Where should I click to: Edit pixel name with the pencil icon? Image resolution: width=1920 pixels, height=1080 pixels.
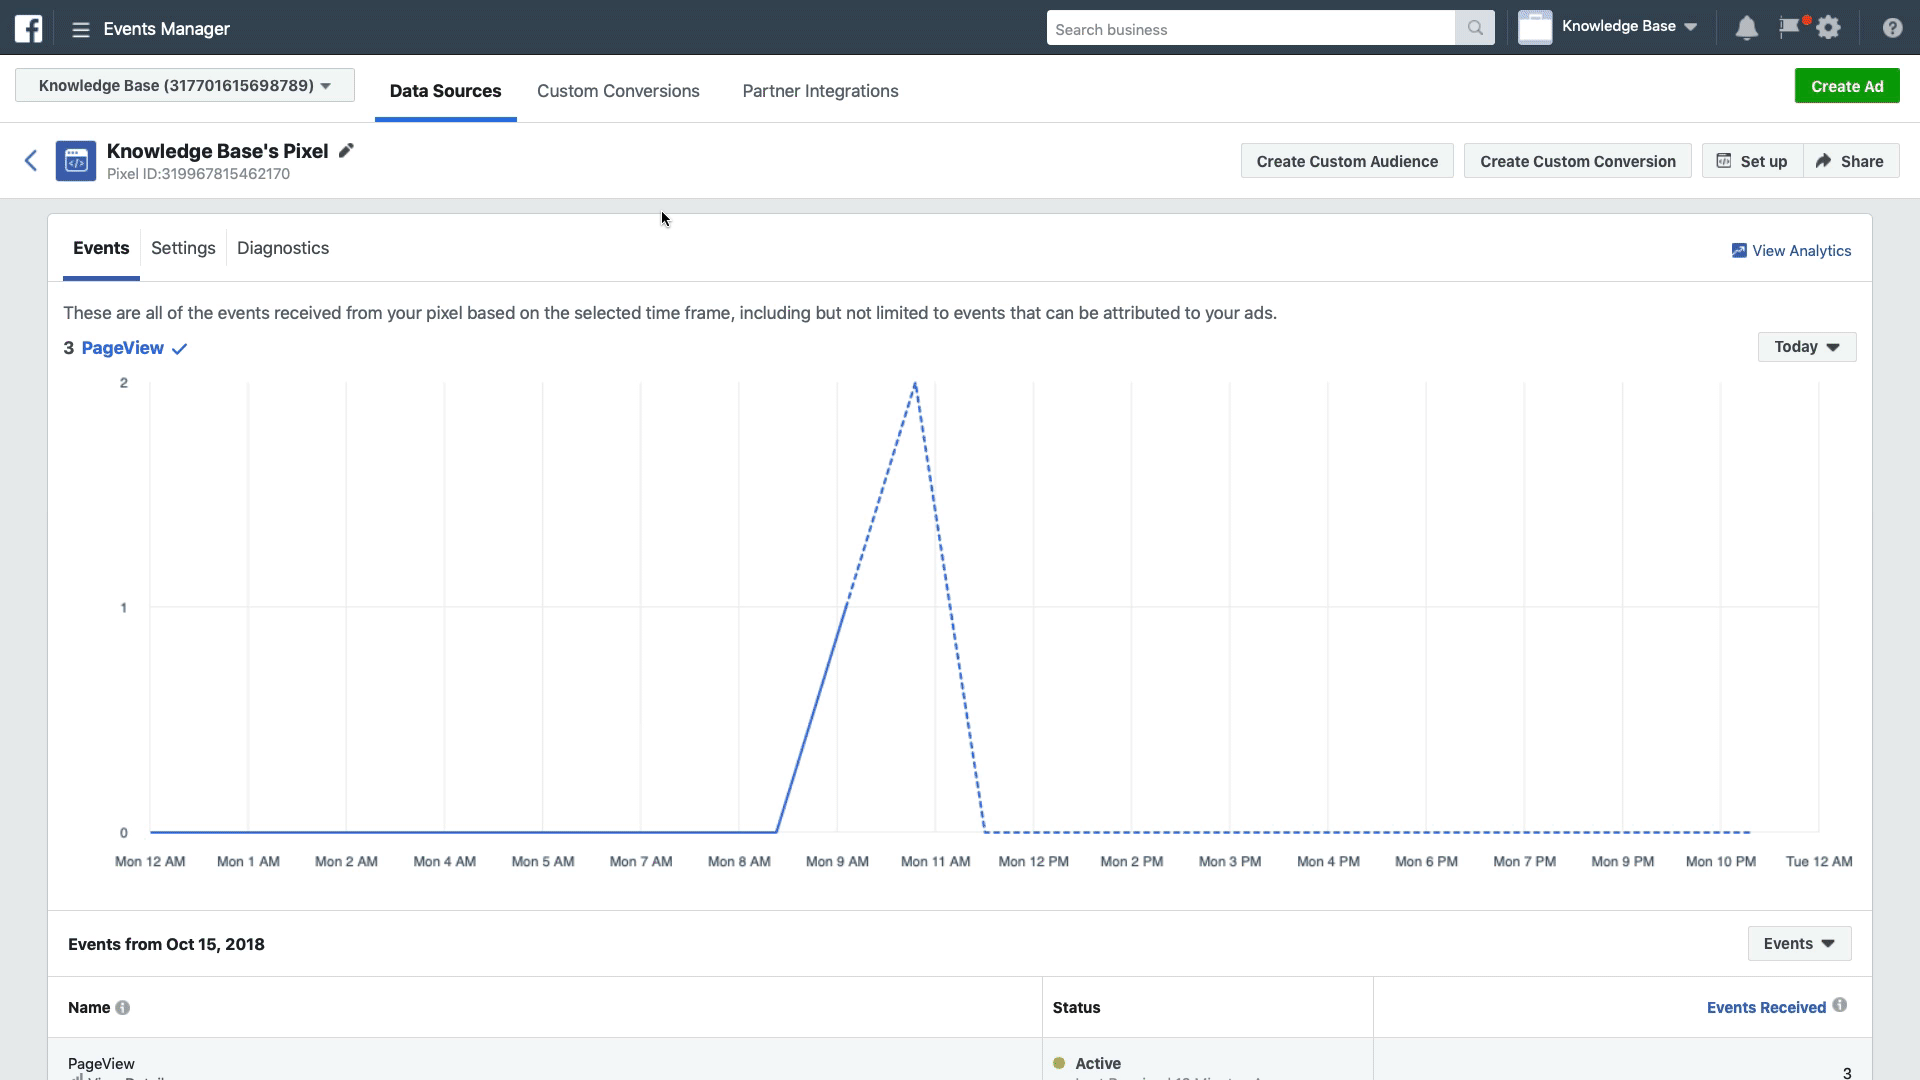346,151
